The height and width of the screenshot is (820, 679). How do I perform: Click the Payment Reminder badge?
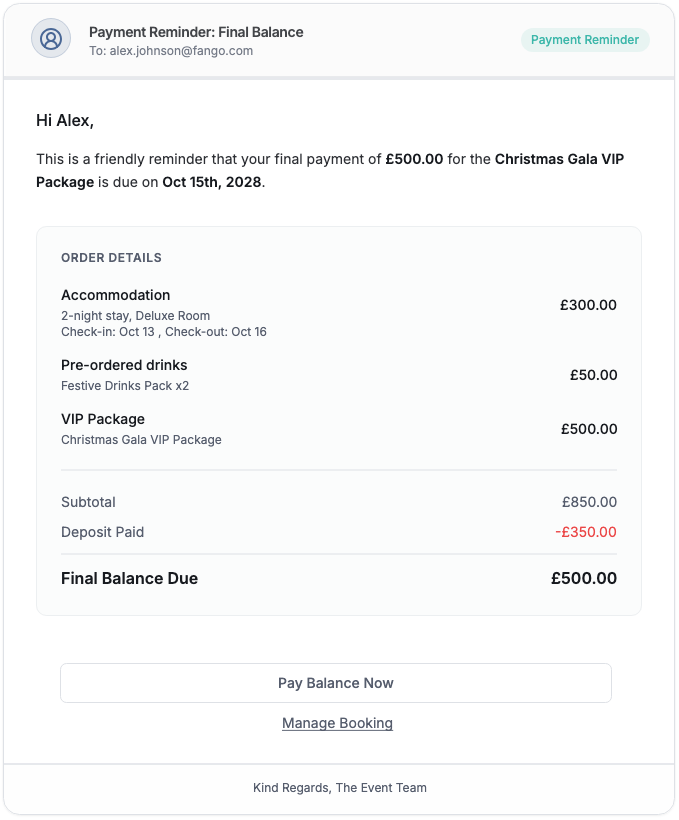585,40
